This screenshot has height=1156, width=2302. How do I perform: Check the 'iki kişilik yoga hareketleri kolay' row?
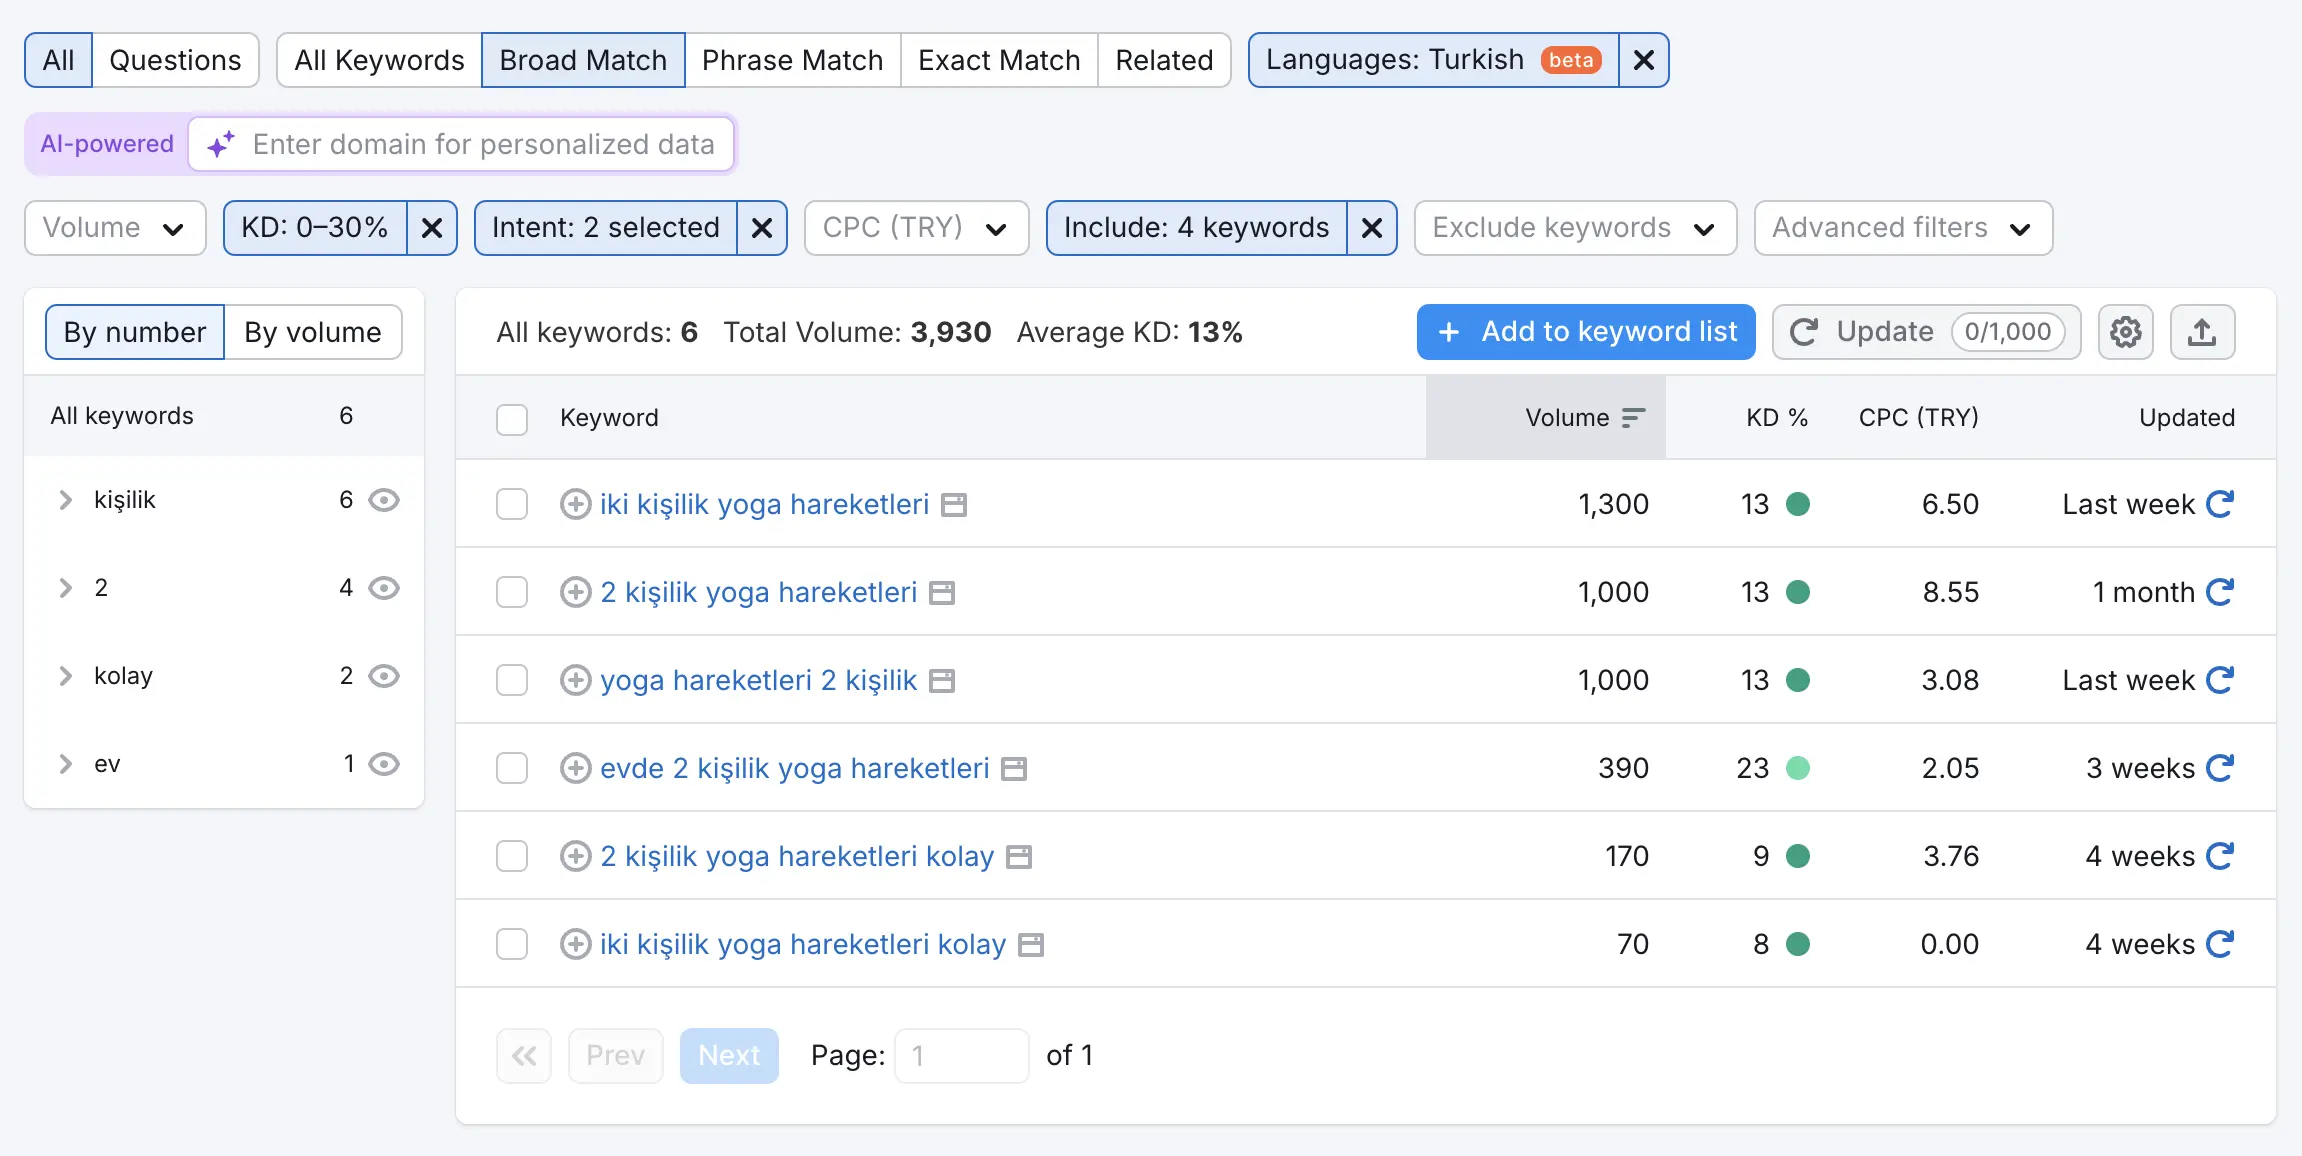pyautogui.click(x=512, y=944)
